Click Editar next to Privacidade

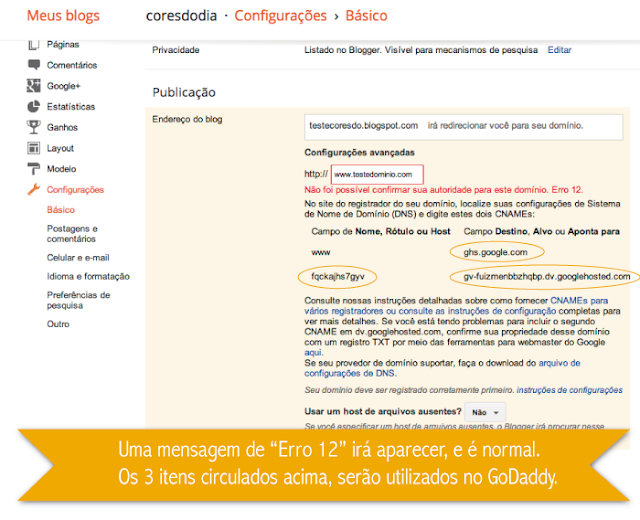pyautogui.click(x=559, y=50)
